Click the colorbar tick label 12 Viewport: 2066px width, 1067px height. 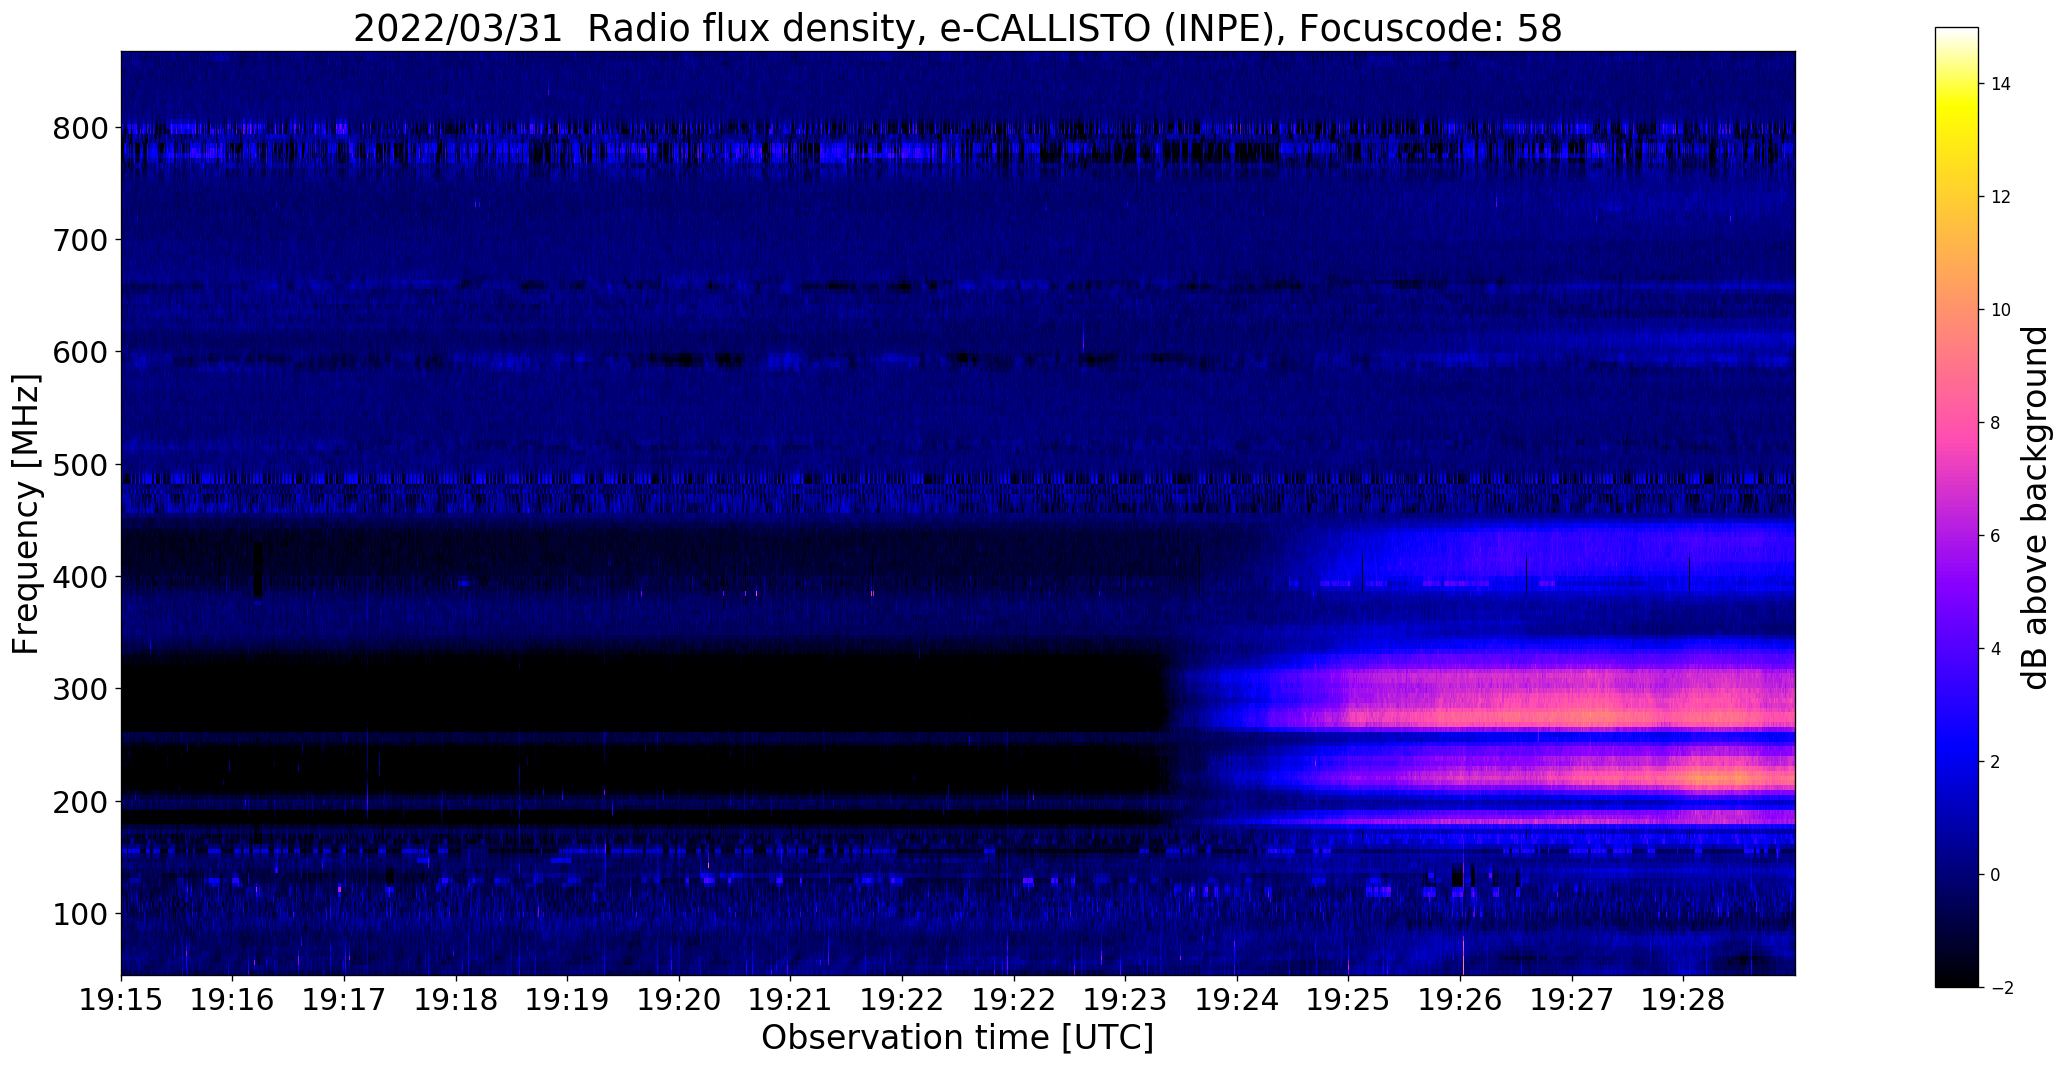tap(2001, 197)
